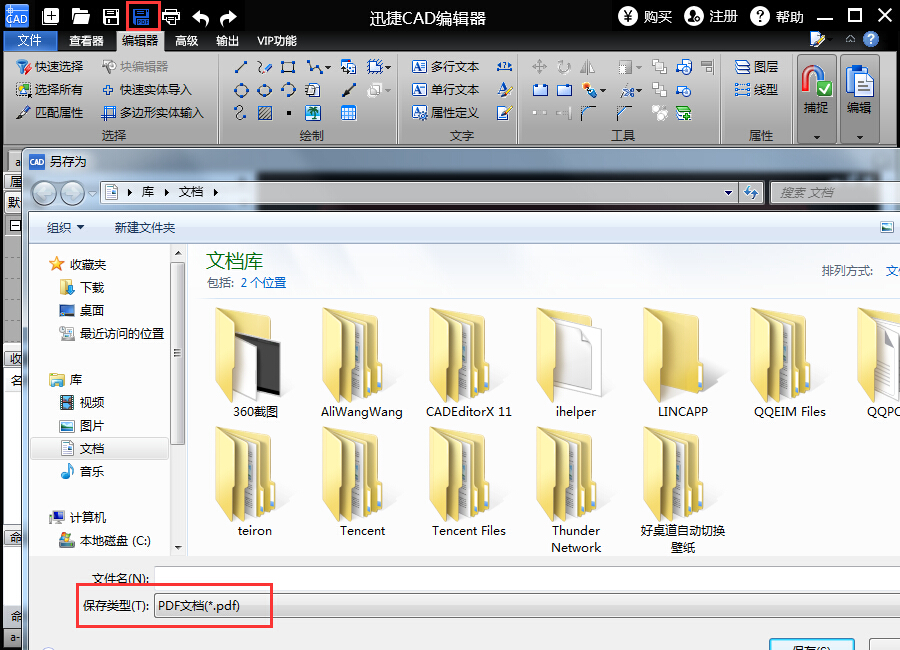900x650 pixels.
Task: Select Videos (视频) library in sidebar
Action: [x=82, y=402]
